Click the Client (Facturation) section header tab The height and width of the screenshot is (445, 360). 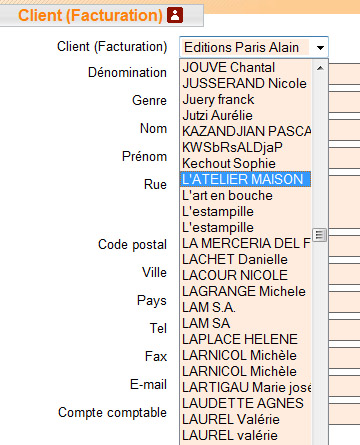(101, 15)
